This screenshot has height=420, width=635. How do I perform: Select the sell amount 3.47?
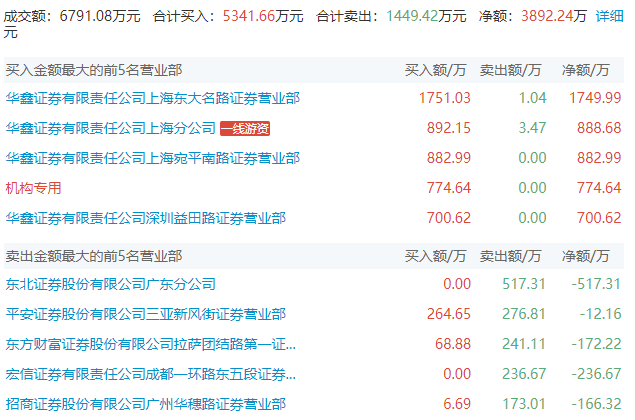[533, 128]
